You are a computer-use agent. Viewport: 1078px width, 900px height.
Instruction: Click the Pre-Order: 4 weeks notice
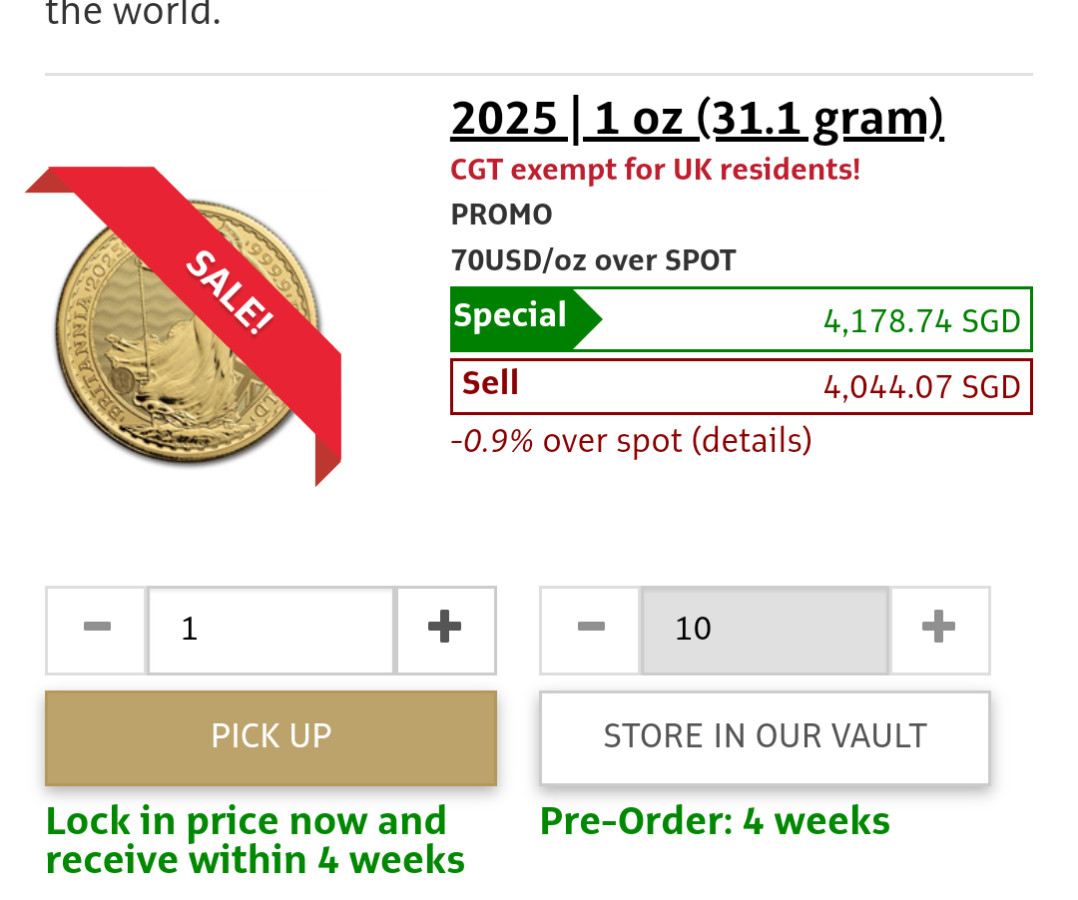click(x=714, y=822)
